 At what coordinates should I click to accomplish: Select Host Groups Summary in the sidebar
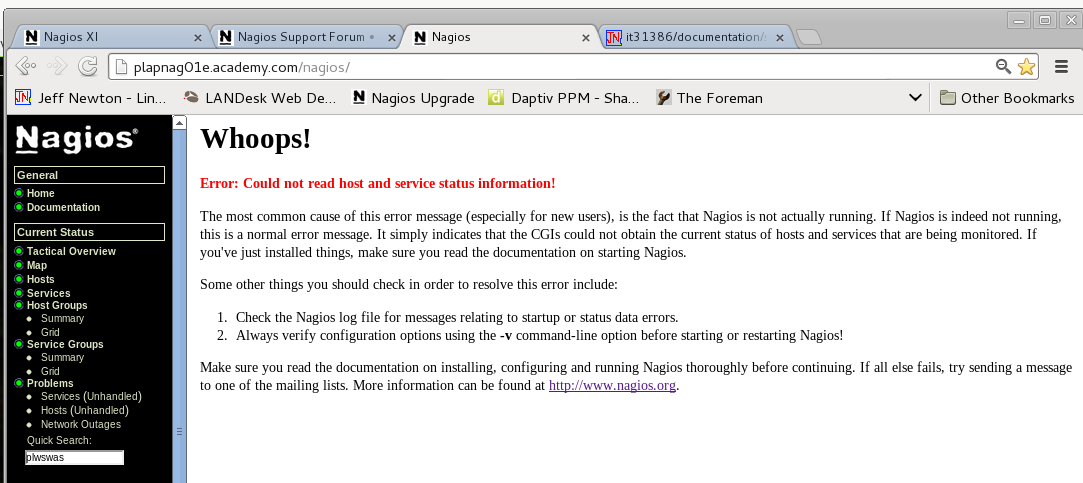[x=62, y=318]
